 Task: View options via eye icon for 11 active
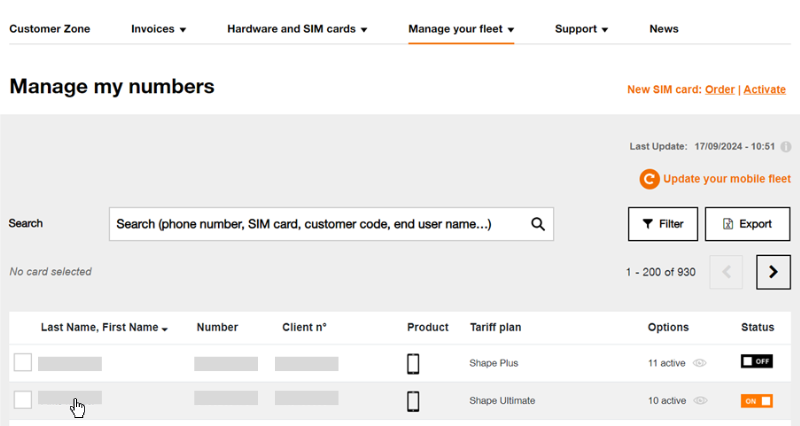[699, 363]
